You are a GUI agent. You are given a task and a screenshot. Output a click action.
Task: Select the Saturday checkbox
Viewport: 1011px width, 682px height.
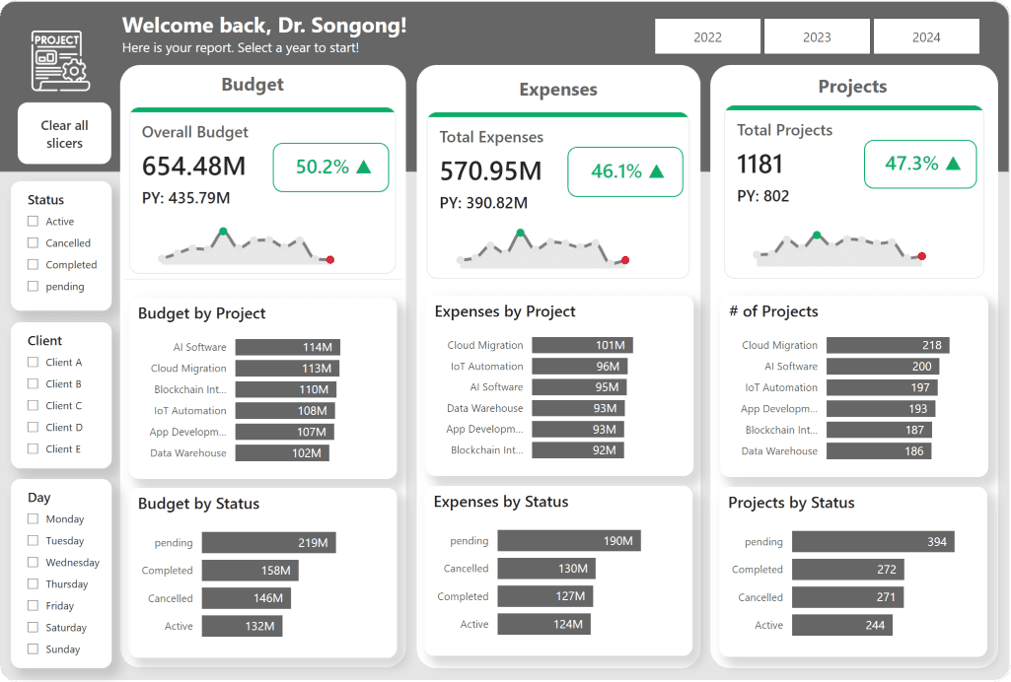coord(33,628)
